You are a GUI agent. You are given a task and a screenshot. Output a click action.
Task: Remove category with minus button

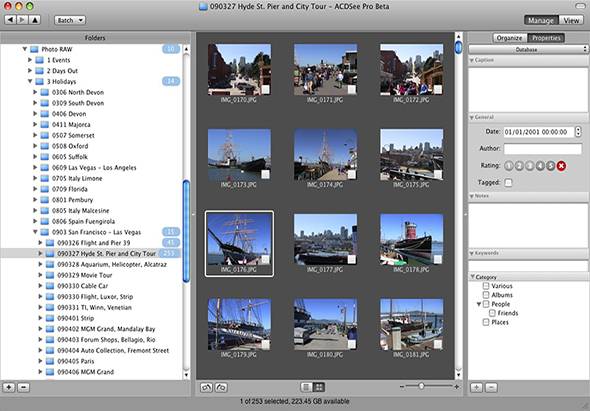491,387
